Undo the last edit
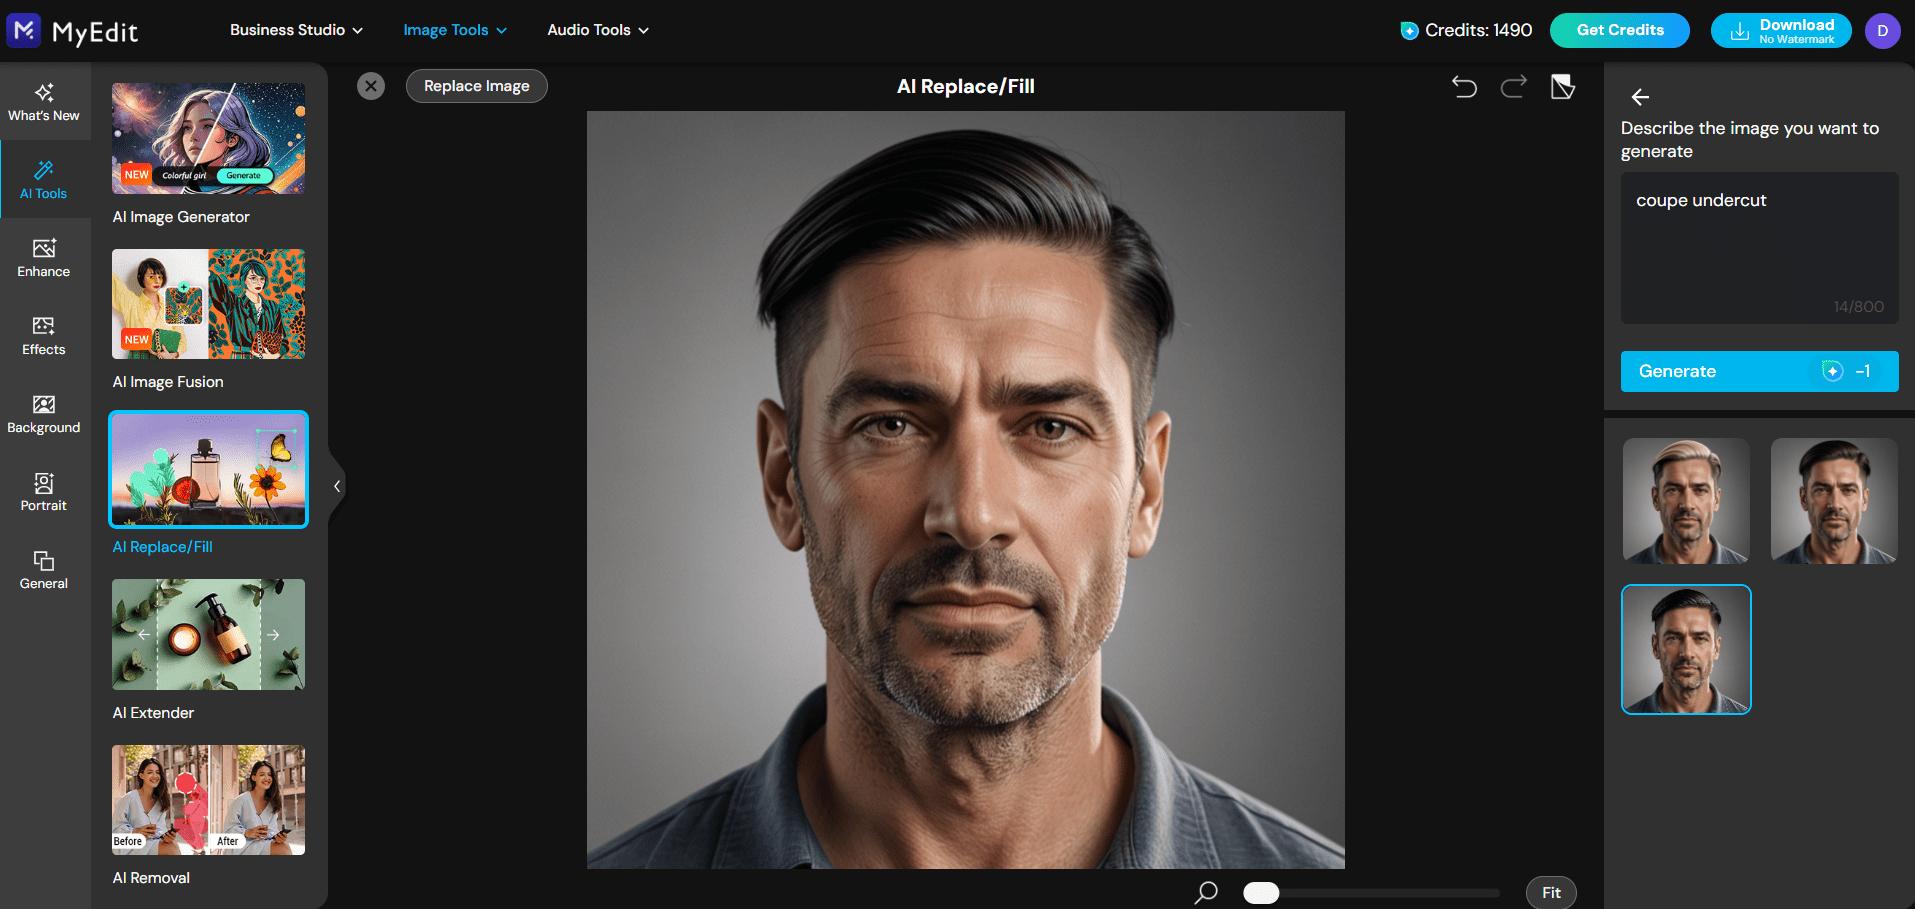 [1465, 87]
